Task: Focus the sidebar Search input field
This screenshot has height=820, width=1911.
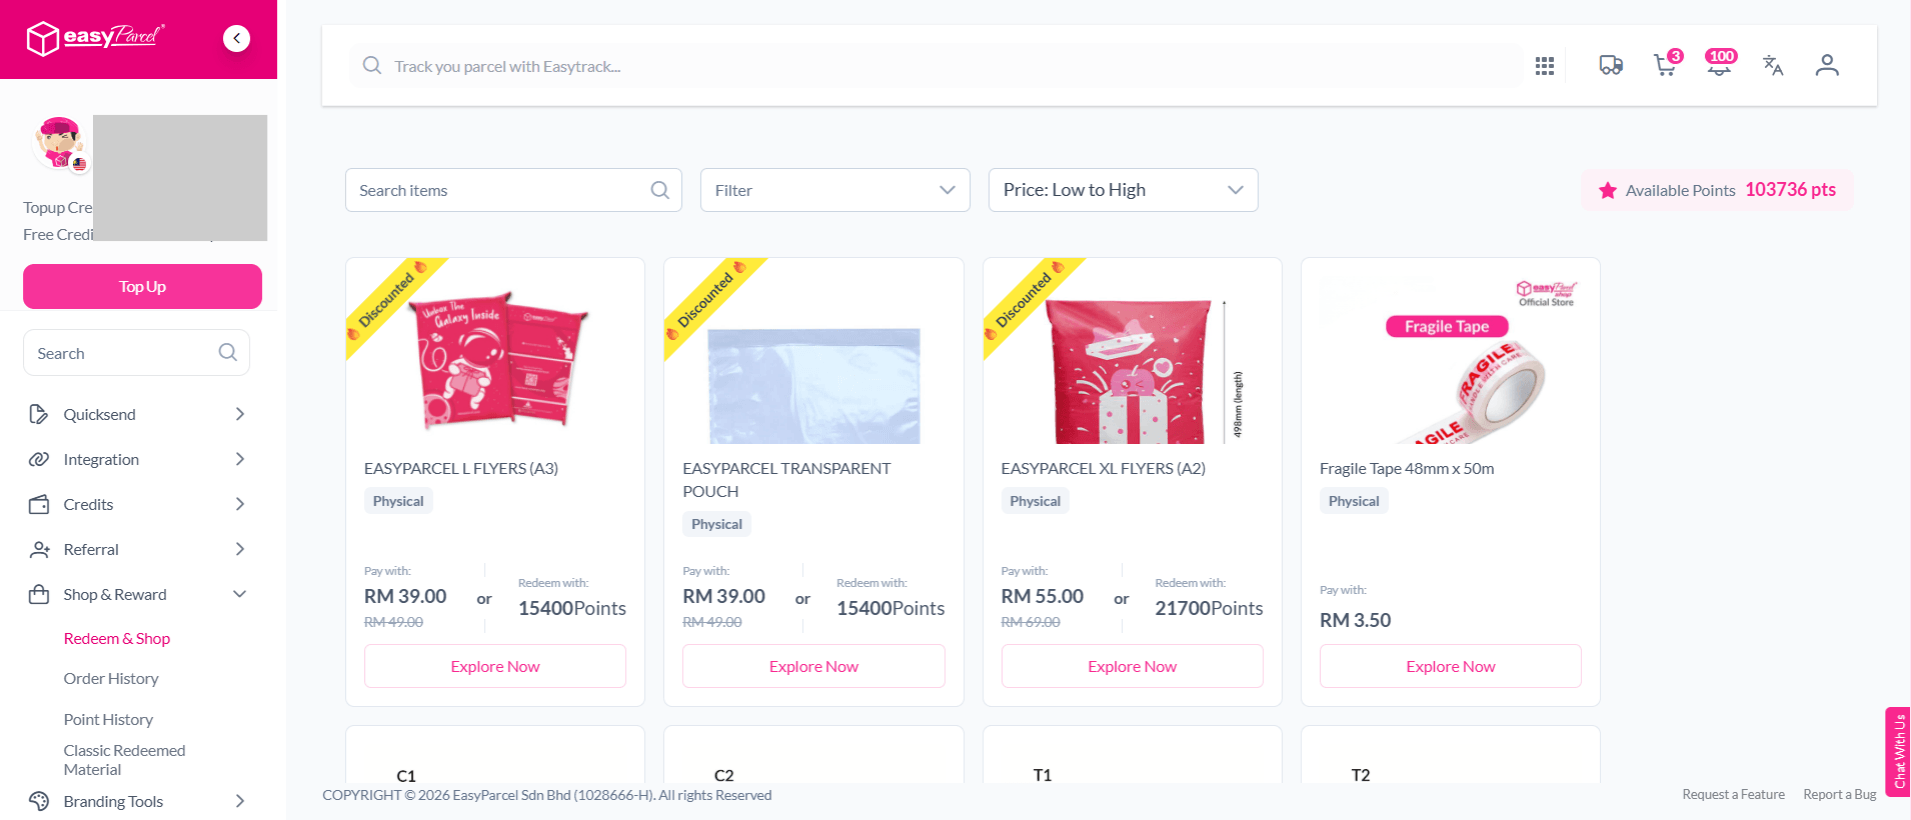Action: pyautogui.click(x=136, y=353)
